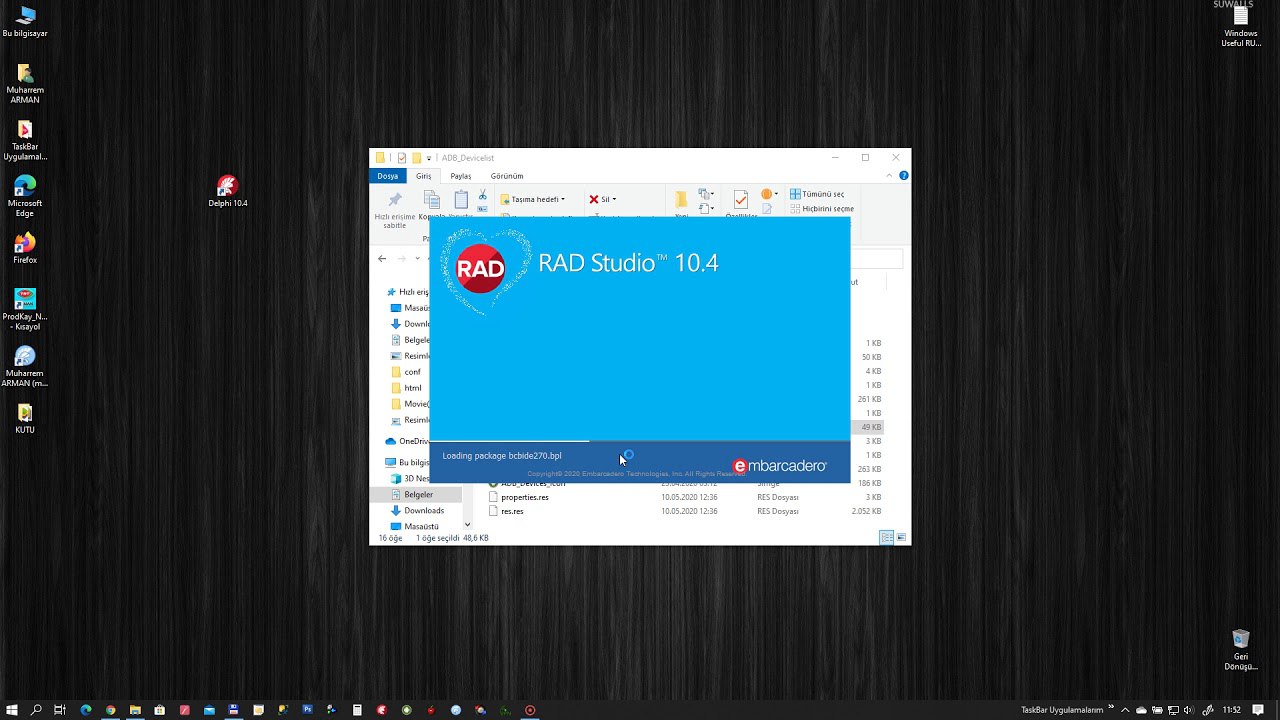This screenshot has width=1280, height=720.
Task: Expand TaskBar Uygulamalarım toolbar chevron
Action: click(1110, 708)
